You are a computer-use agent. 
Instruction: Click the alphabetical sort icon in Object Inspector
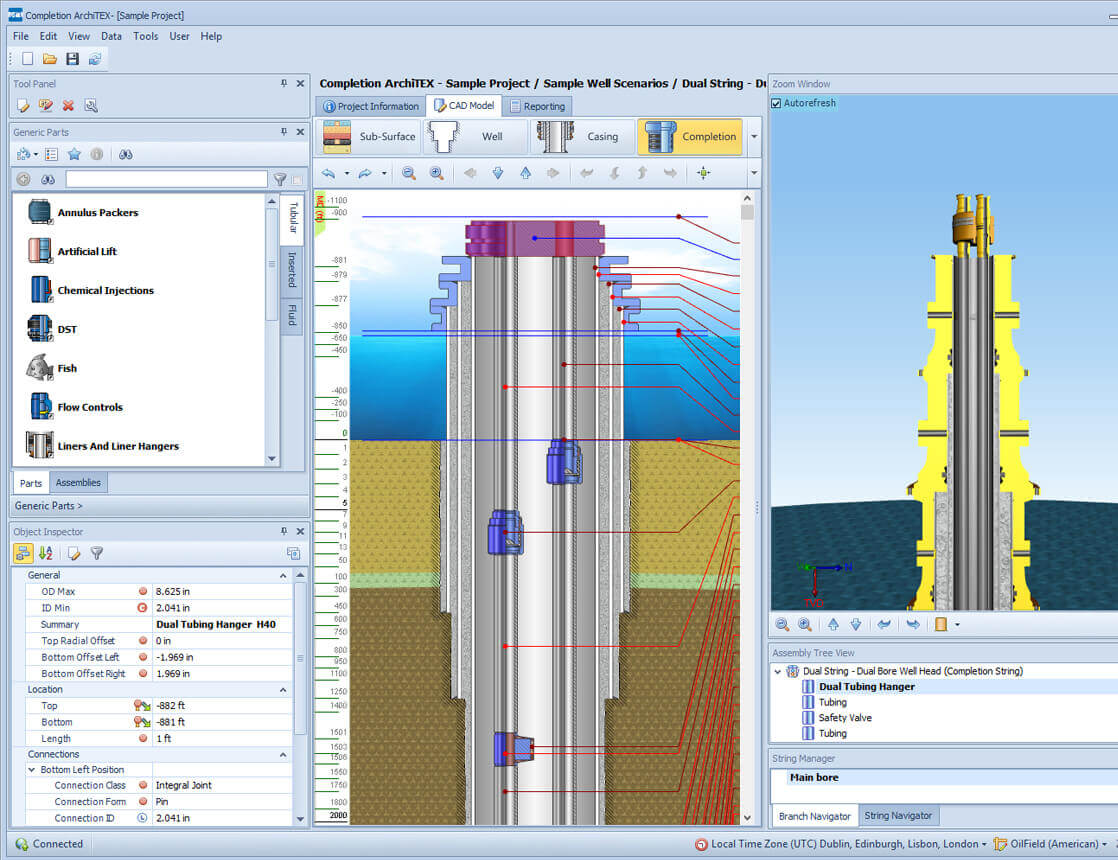[x=46, y=553]
